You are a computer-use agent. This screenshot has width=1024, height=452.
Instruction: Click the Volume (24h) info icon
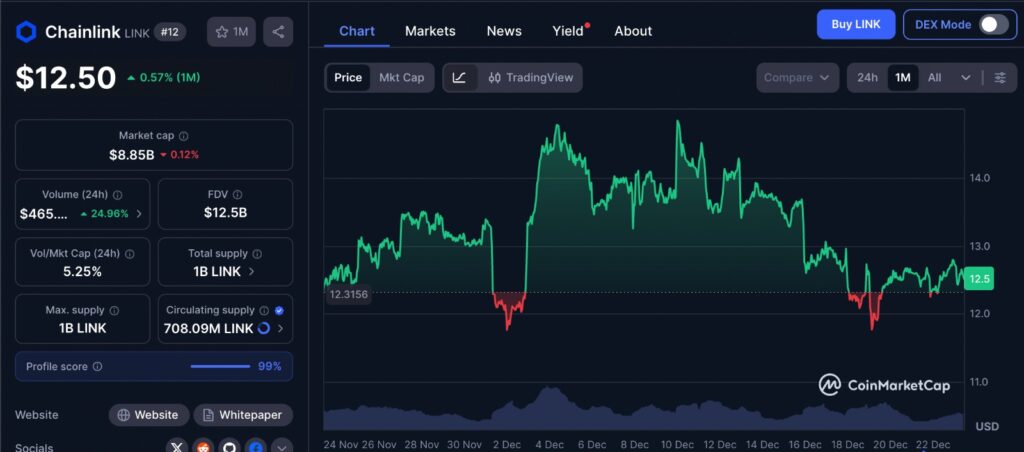[118, 195]
